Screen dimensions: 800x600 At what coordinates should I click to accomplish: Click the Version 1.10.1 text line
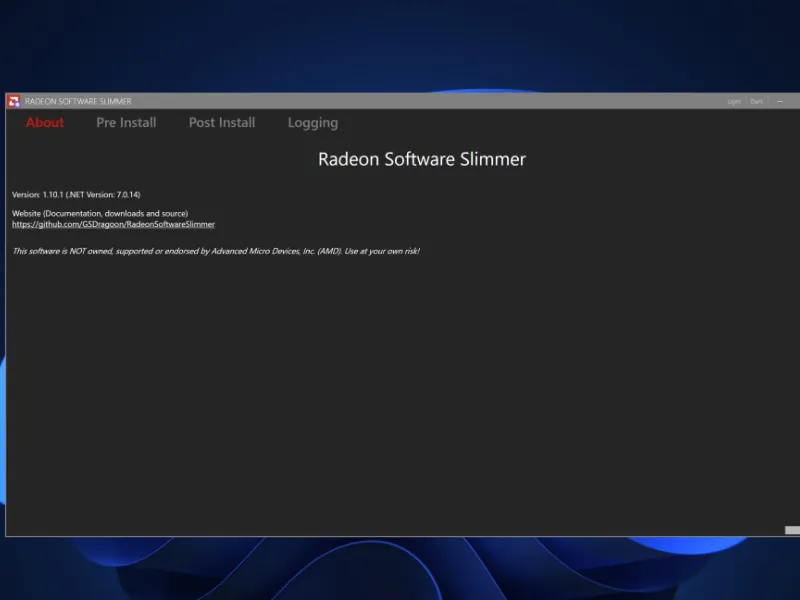pyautogui.click(x=76, y=194)
